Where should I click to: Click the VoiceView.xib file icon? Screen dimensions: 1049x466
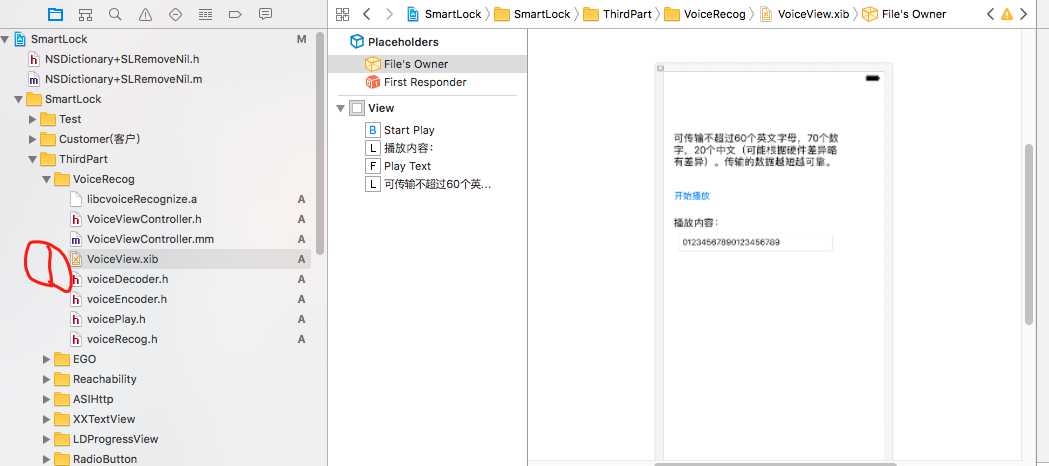pyautogui.click(x=76, y=259)
